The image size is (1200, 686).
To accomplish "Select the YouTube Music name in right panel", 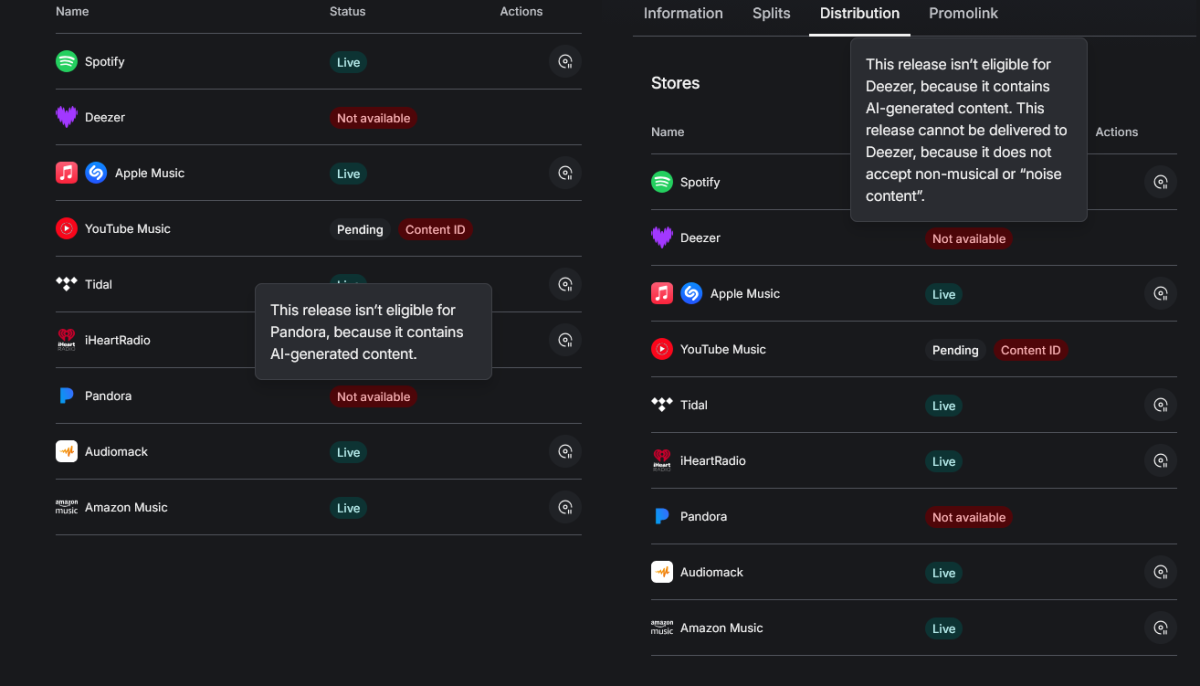I will tap(723, 350).
